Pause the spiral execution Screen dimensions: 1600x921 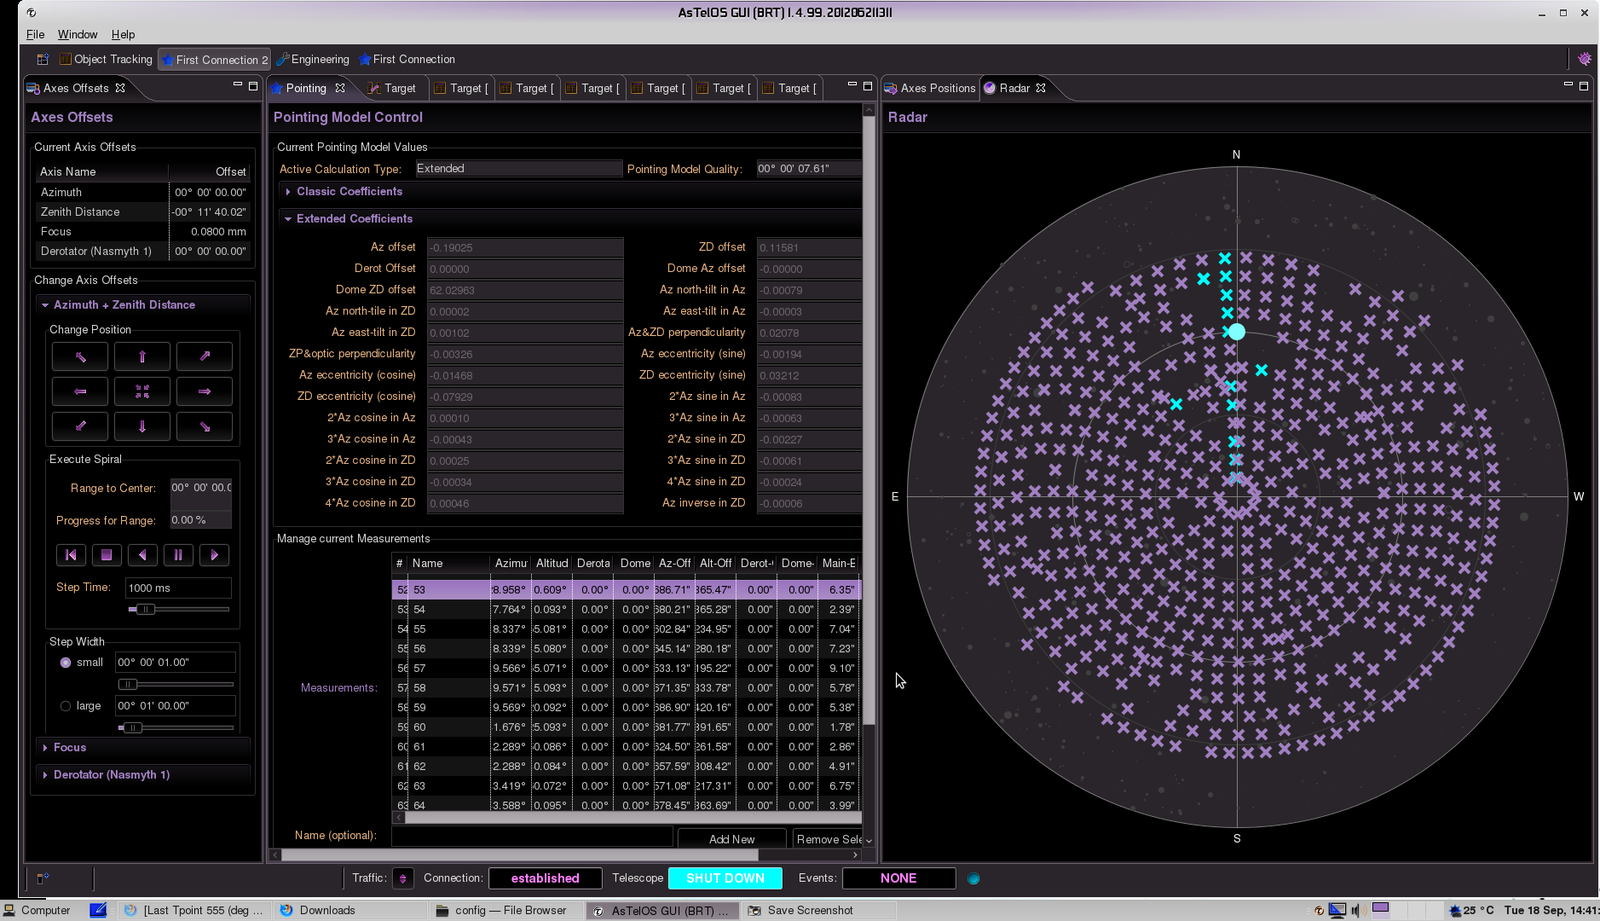point(178,555)
